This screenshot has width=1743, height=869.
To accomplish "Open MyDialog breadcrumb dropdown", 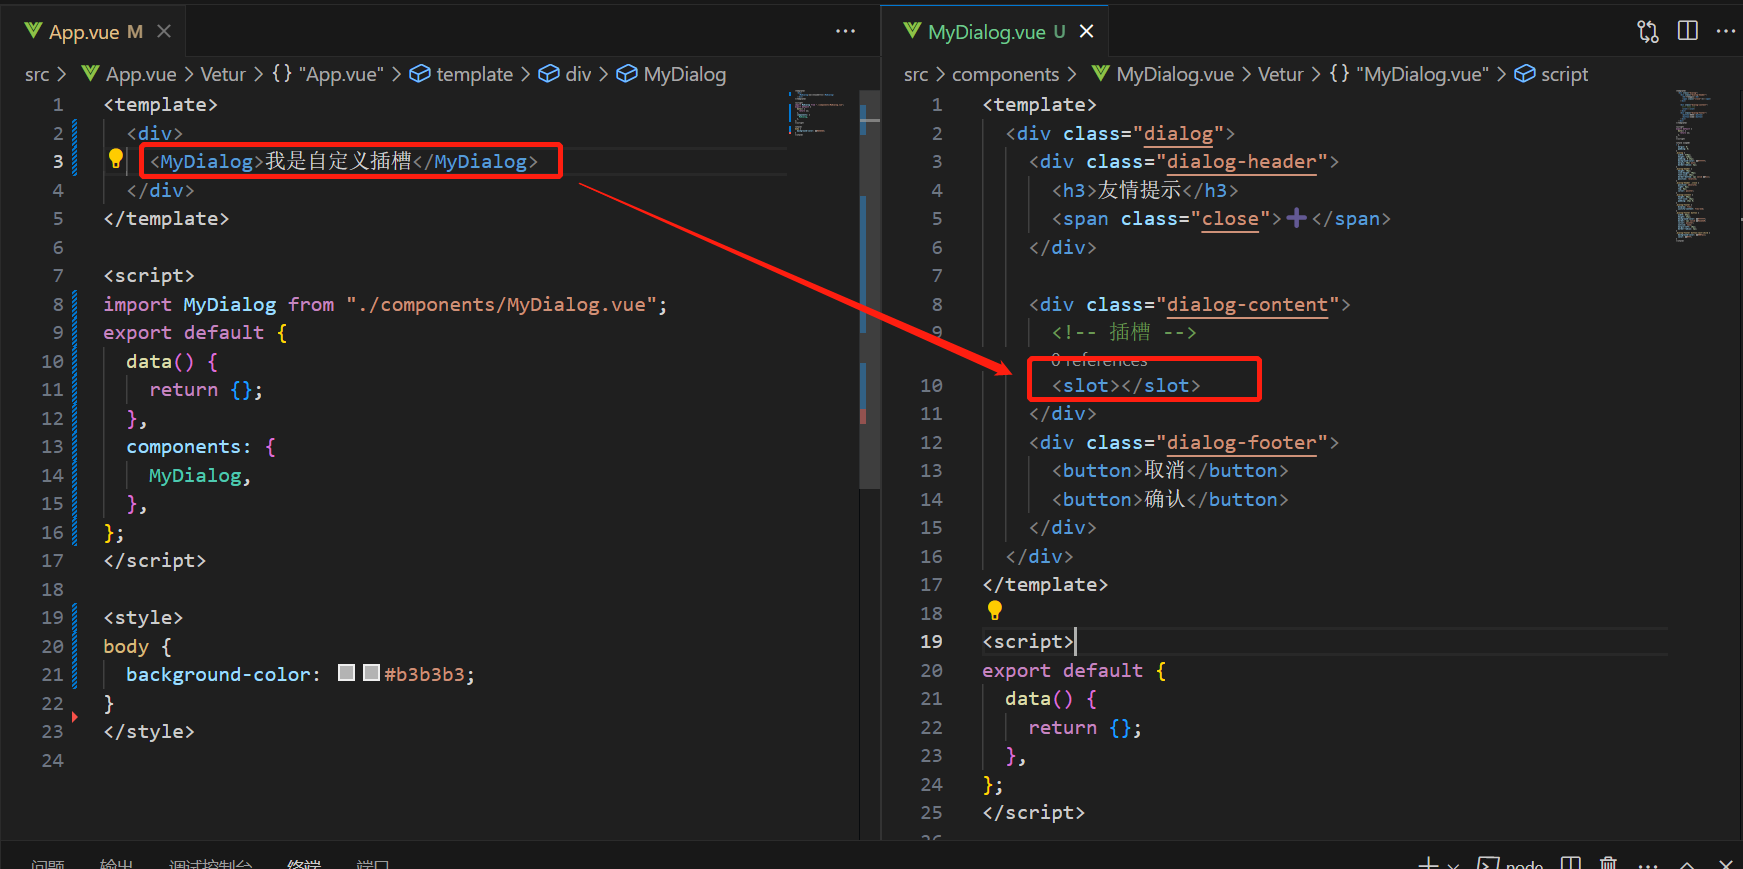I will 685,74.
